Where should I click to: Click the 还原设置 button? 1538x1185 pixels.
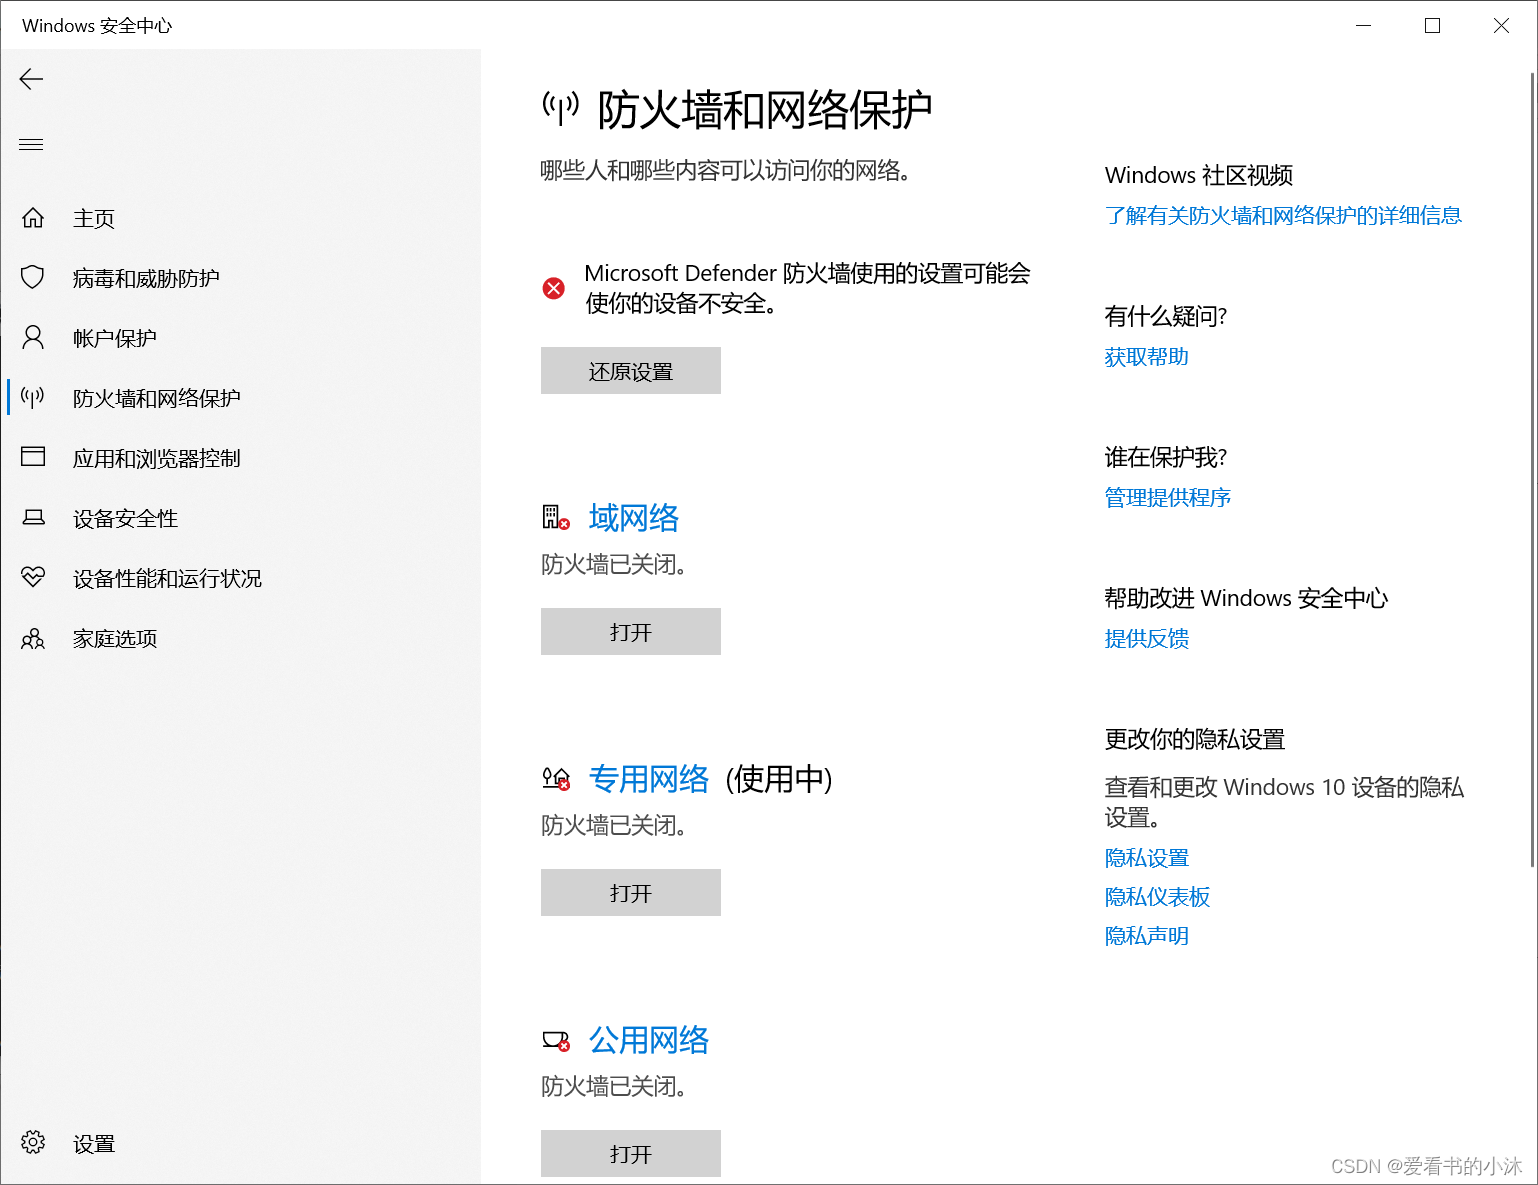click(x=631, y=371)
